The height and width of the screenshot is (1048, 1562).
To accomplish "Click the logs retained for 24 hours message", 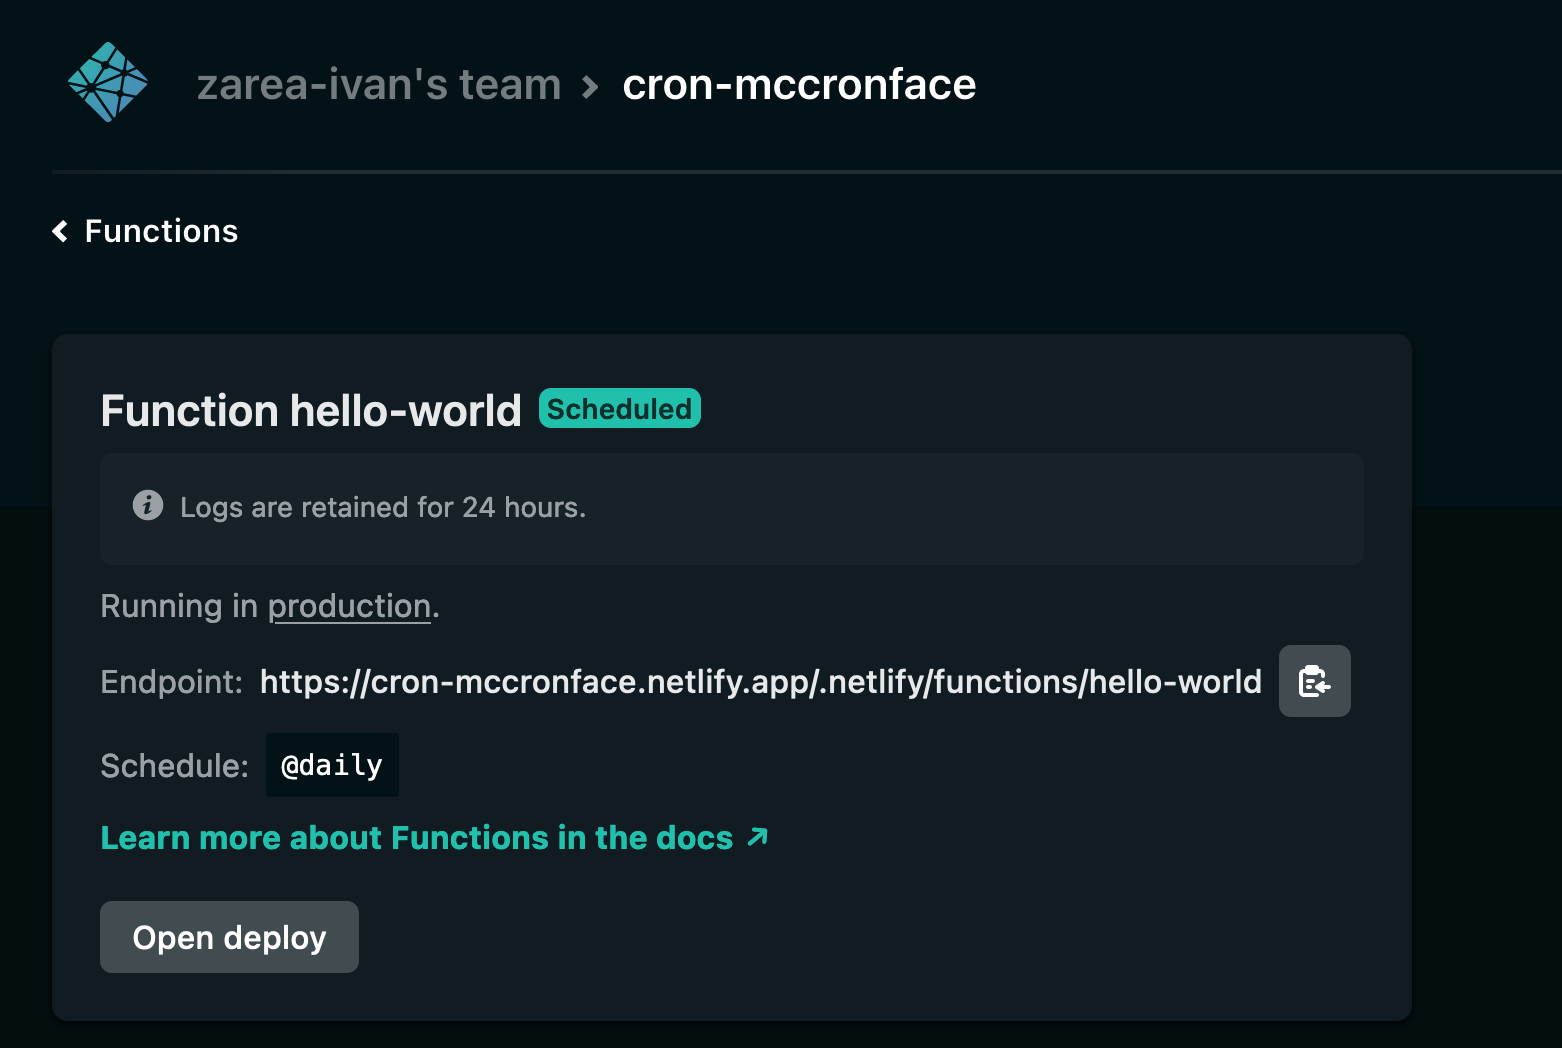I will click(x=383, y=508).
